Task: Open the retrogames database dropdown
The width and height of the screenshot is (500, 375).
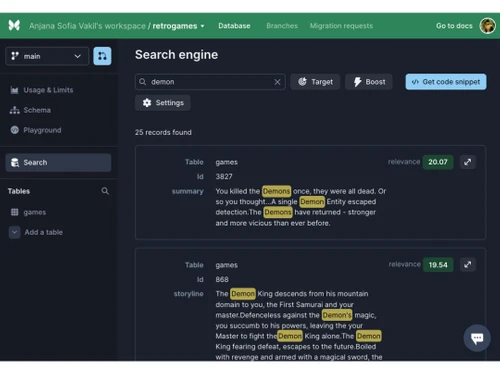Action: [x=178, y=26]
